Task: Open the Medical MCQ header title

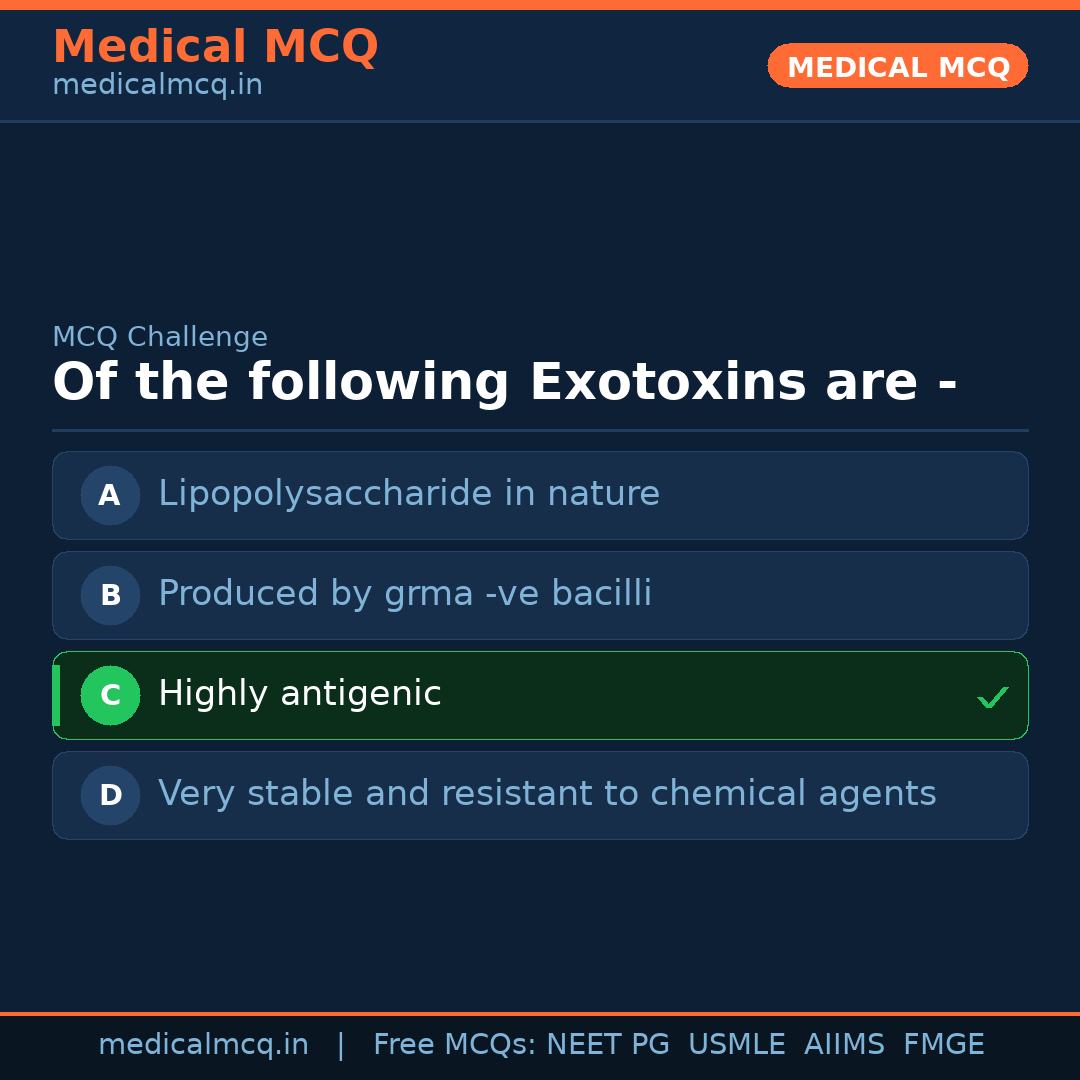Action: coord(215,47)
